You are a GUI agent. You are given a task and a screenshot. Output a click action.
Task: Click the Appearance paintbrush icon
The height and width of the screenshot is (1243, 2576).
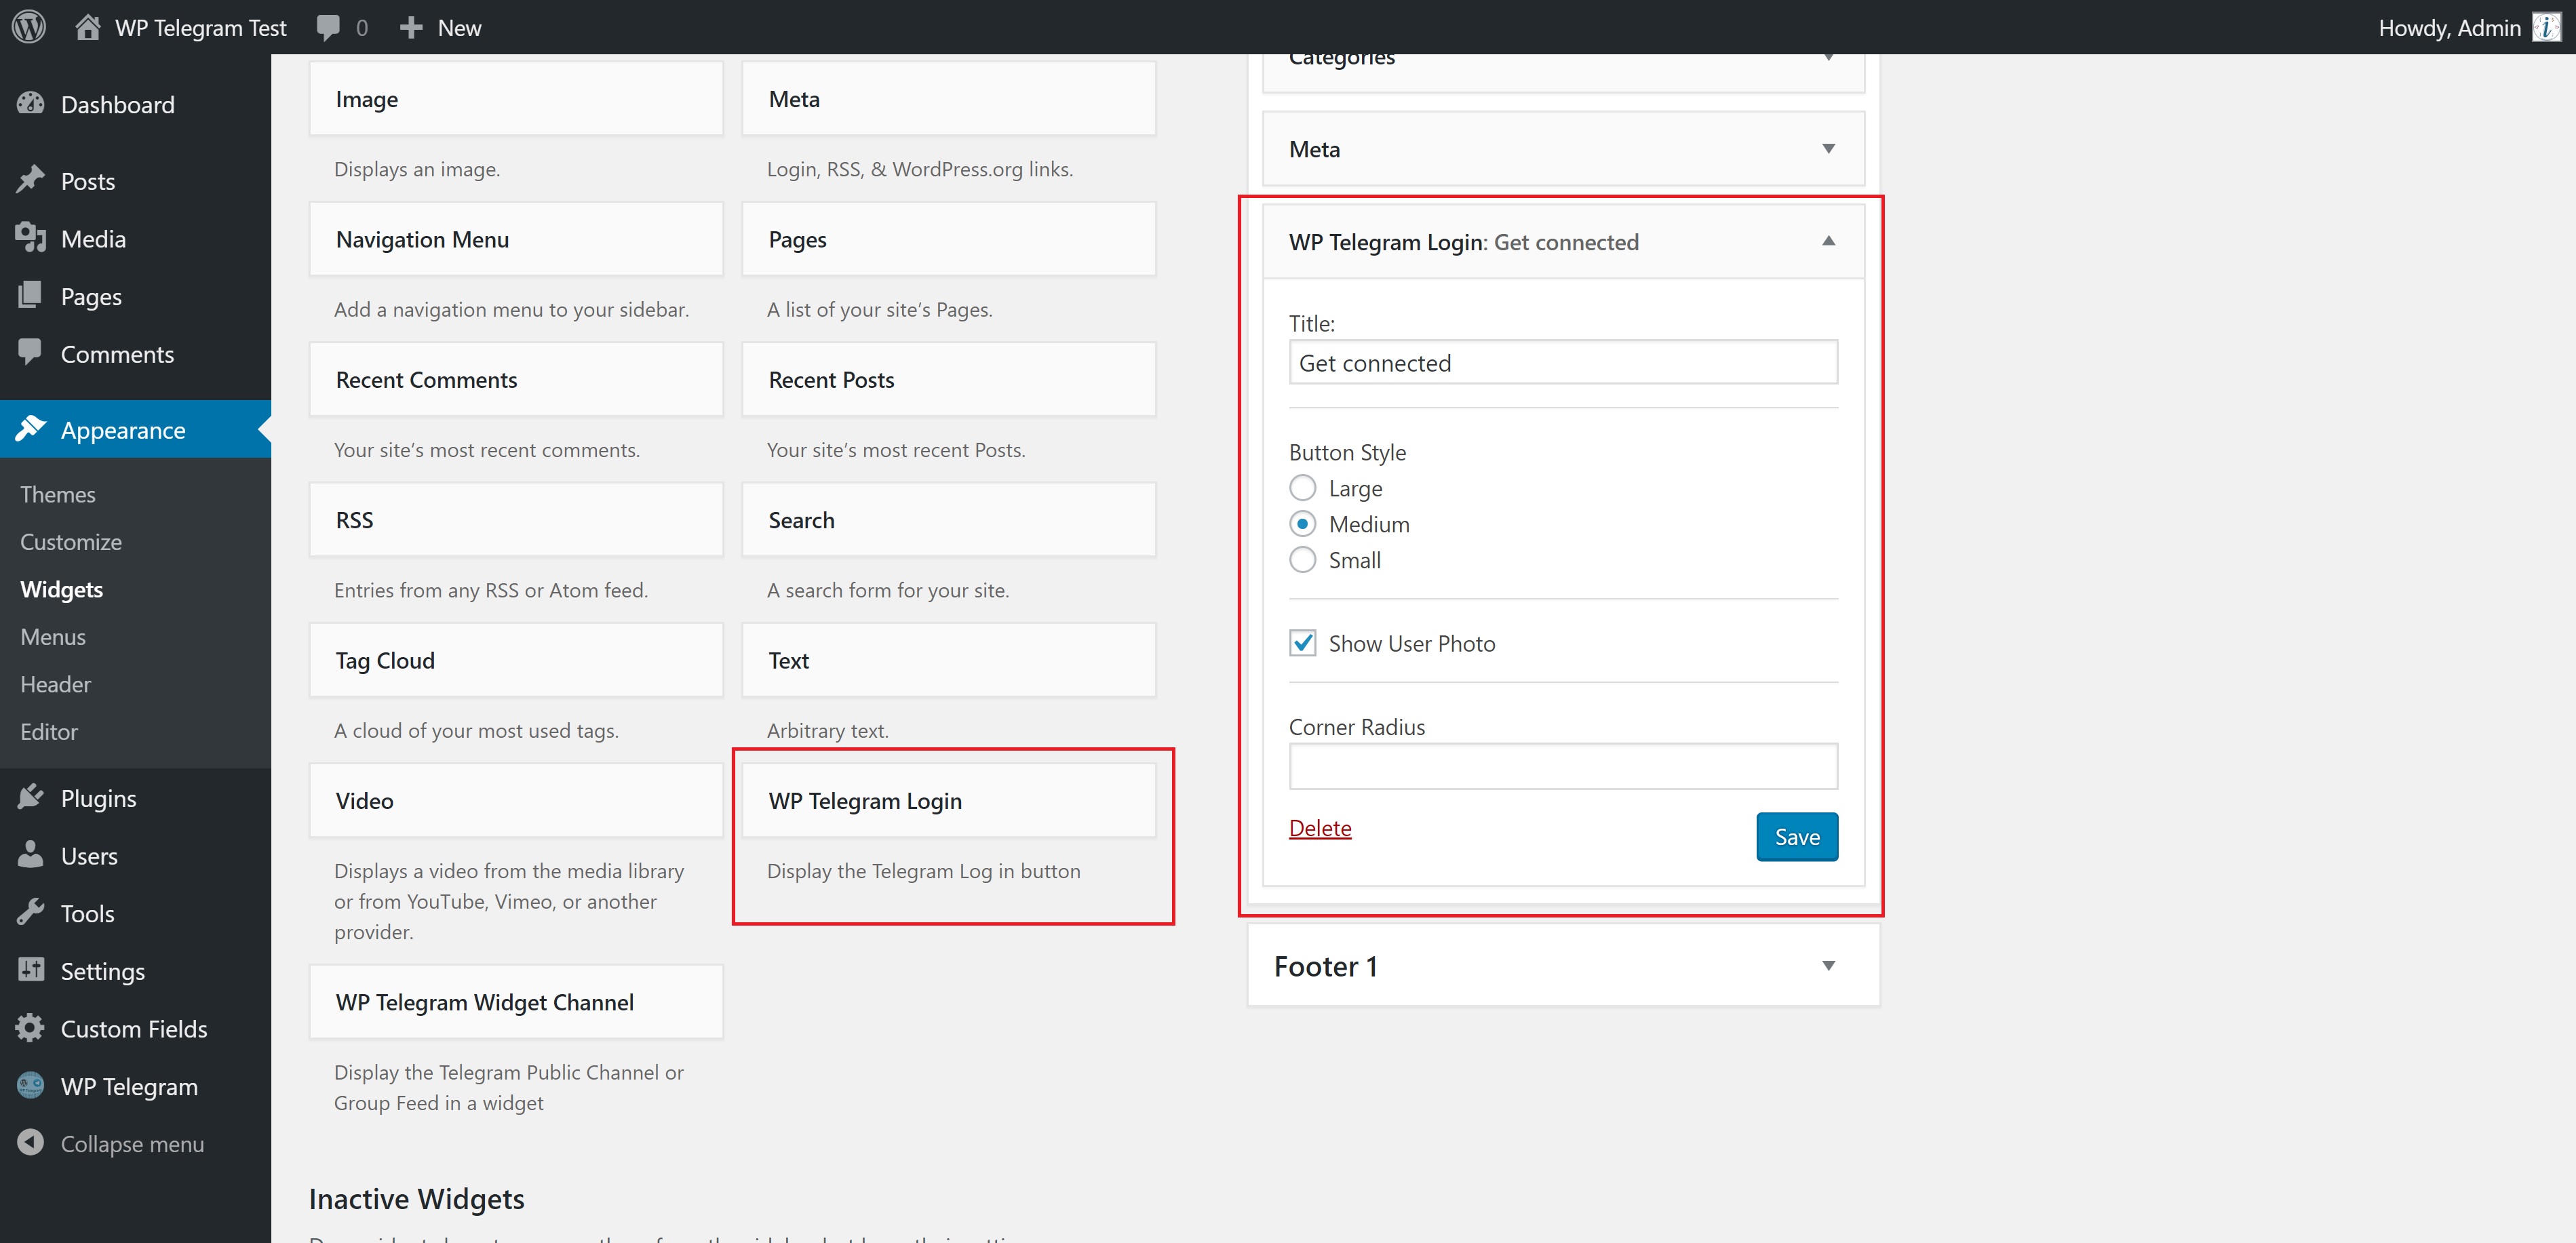point(31,429)
